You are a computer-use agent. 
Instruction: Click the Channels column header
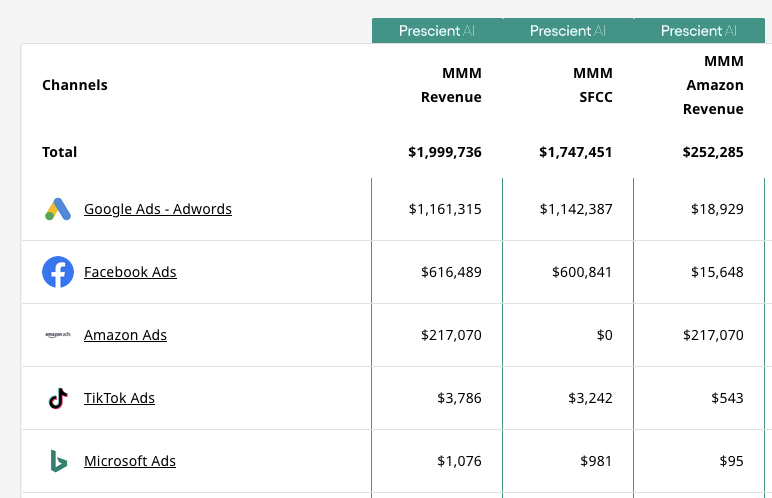click(75, 85)
